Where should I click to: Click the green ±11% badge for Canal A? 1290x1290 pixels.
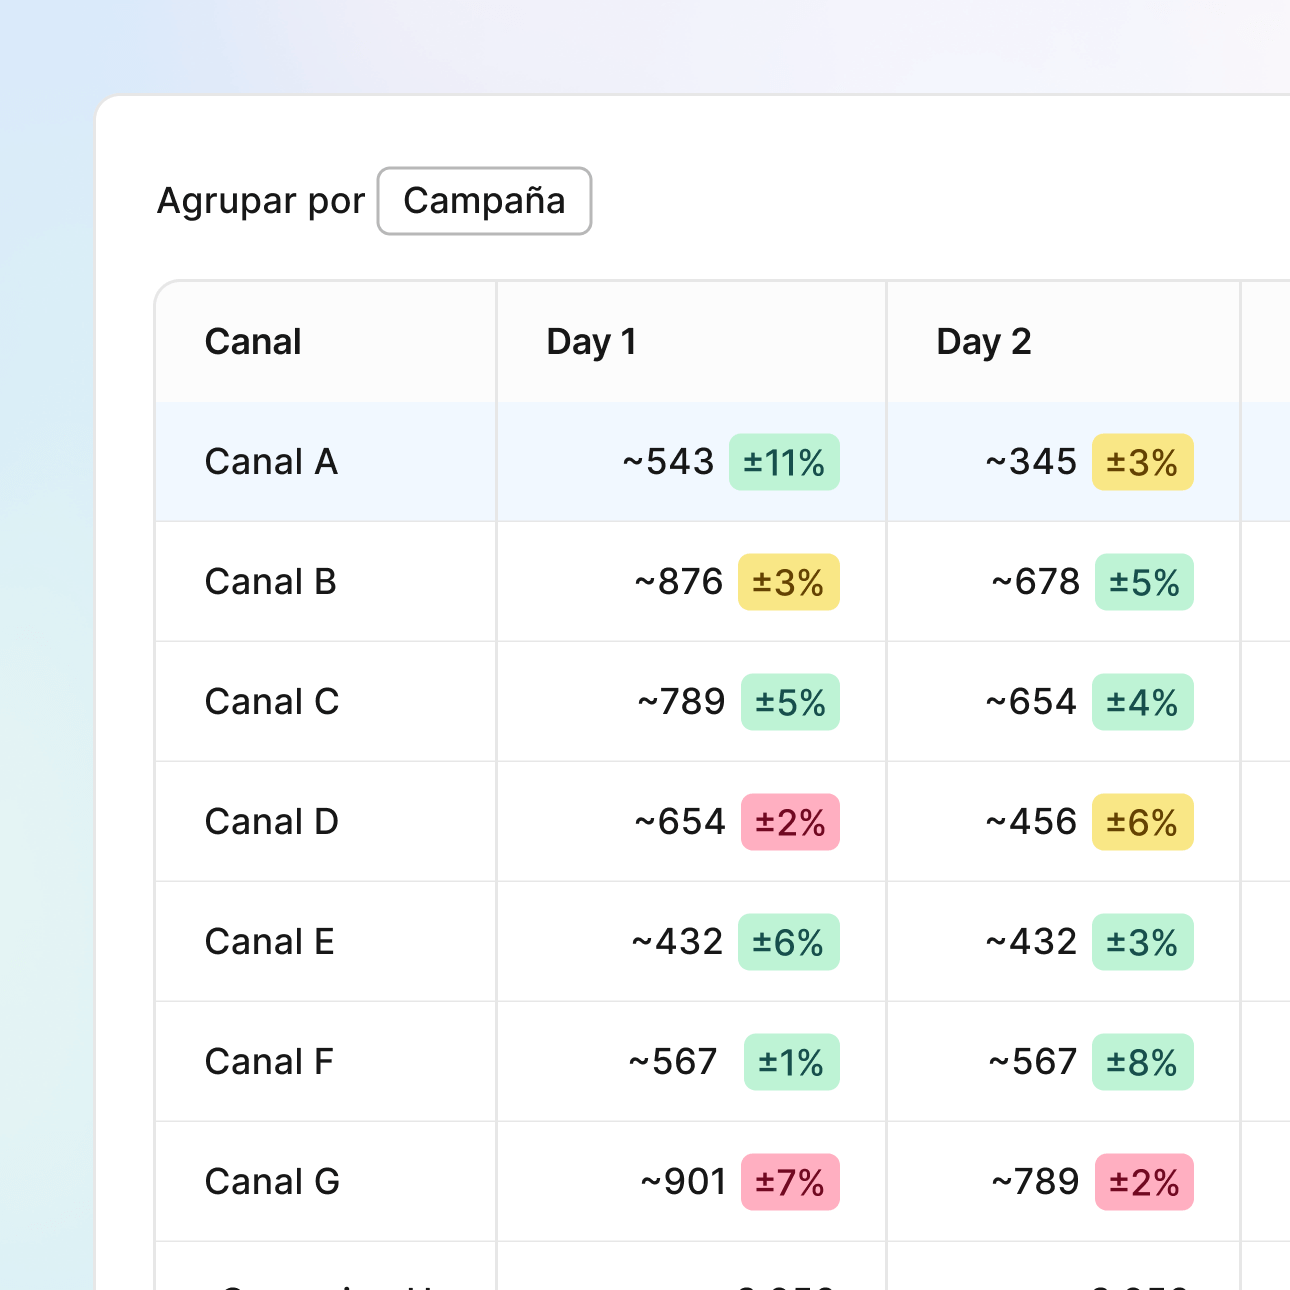tap(784, 463)
